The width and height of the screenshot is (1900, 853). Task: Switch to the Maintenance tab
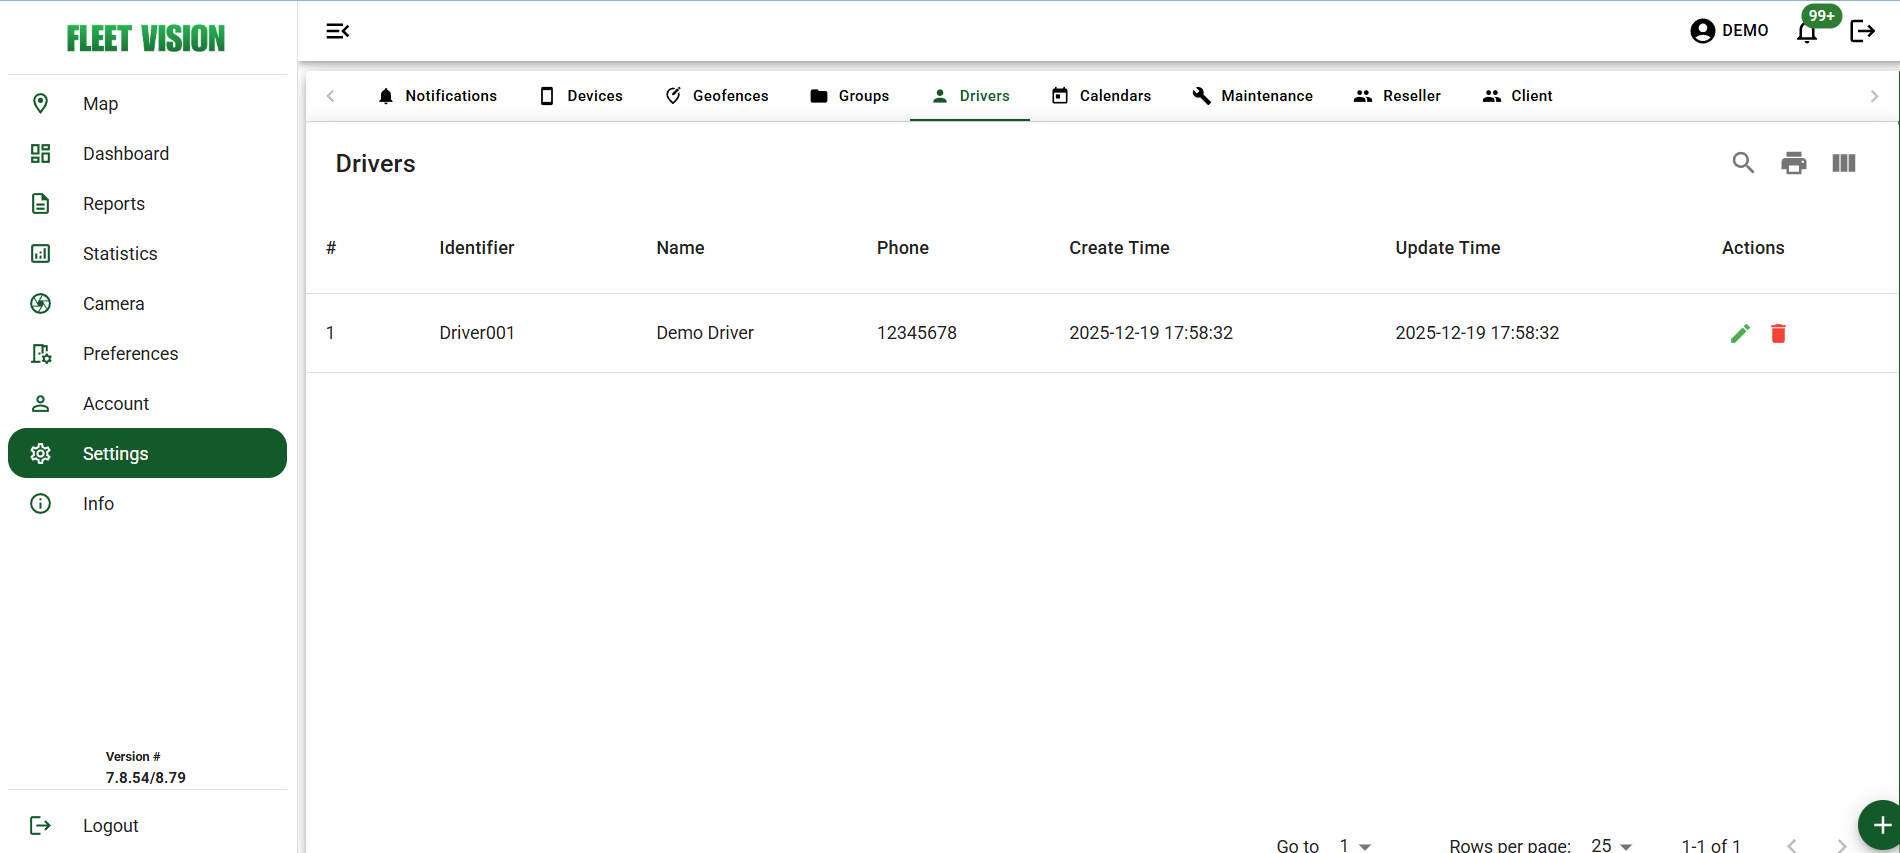1252,96
